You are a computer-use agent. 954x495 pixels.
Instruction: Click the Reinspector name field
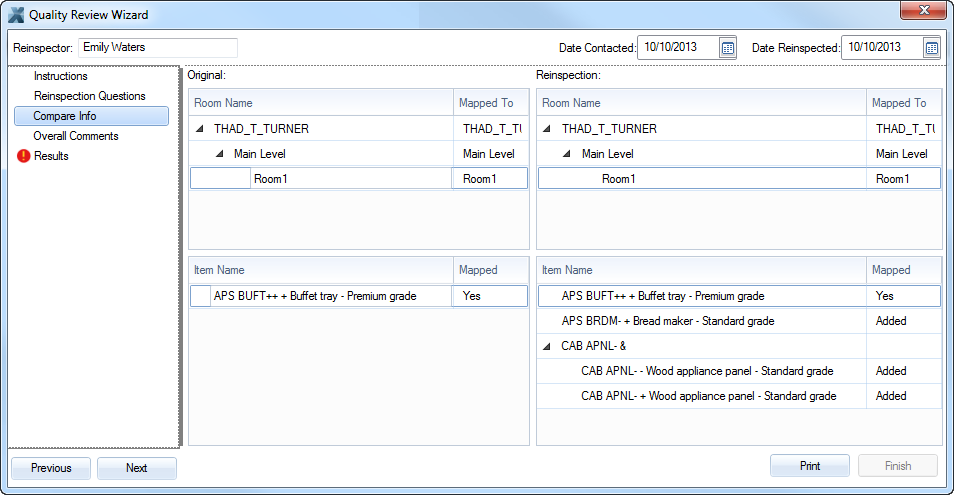(x=158, y=47)
